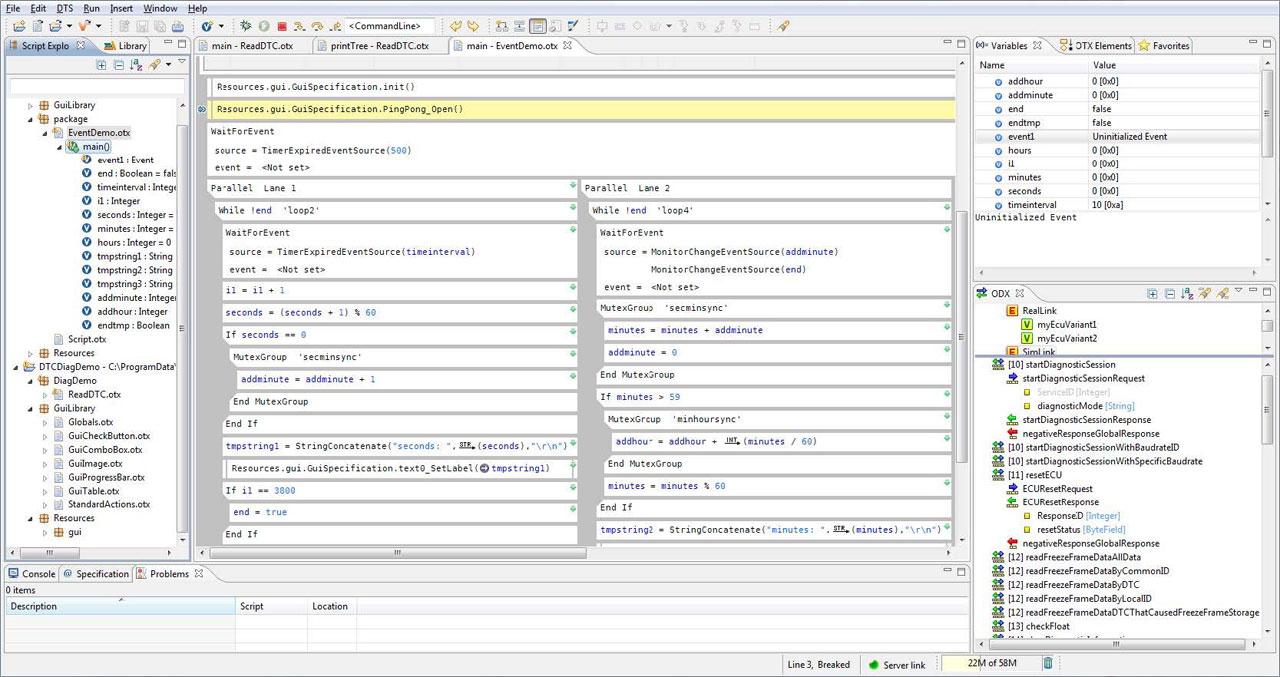1280x677 pixels.
Task: Click the globe icon in main toolbar
Action: (x=207, y=25)
